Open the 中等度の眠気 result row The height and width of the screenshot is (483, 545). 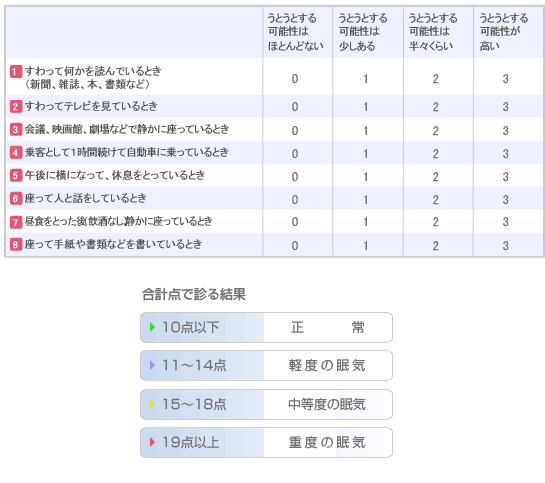pyautogui.click(x=267, y=404)
